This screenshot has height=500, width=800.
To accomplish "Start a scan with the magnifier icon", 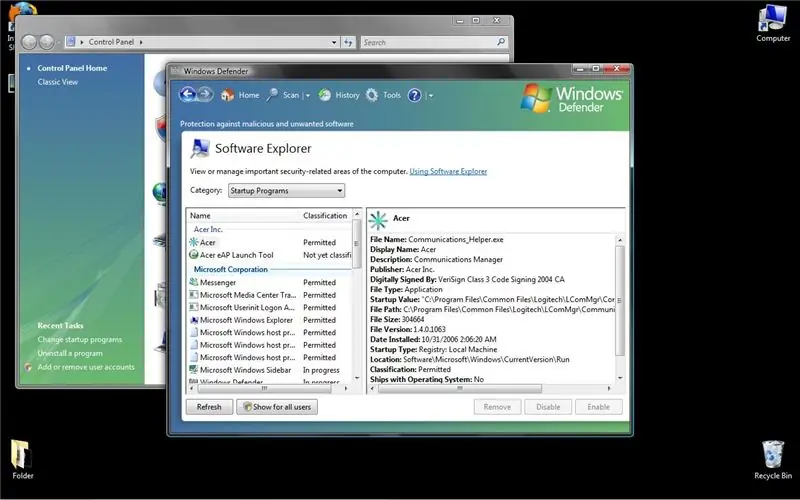I will [x=272, y=95].
